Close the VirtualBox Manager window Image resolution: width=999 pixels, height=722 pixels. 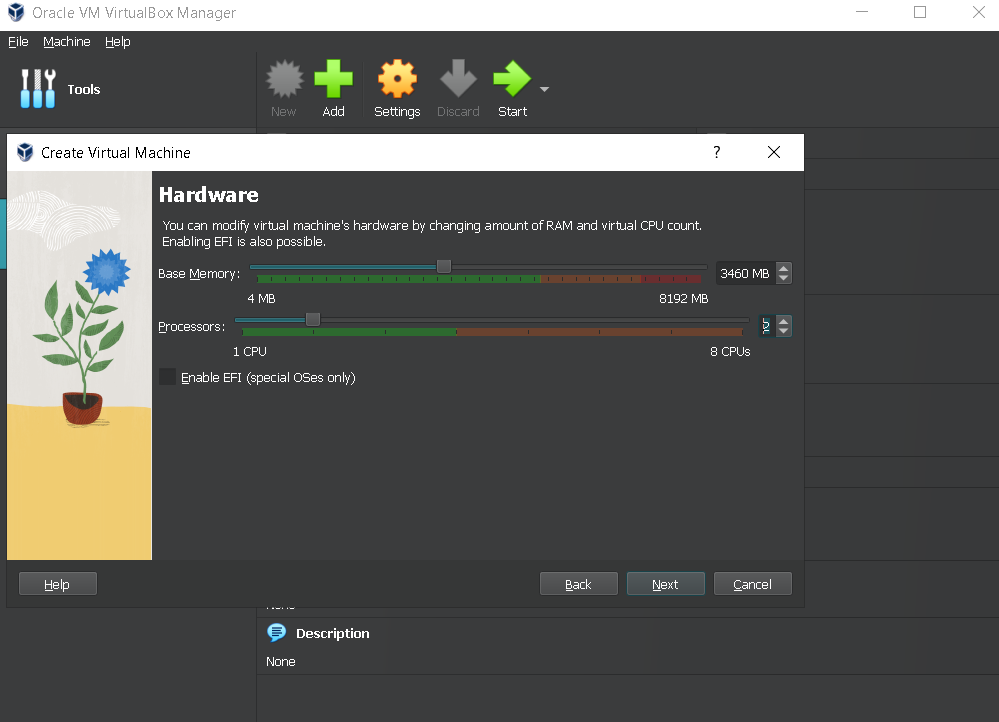[x=979, y=12]
